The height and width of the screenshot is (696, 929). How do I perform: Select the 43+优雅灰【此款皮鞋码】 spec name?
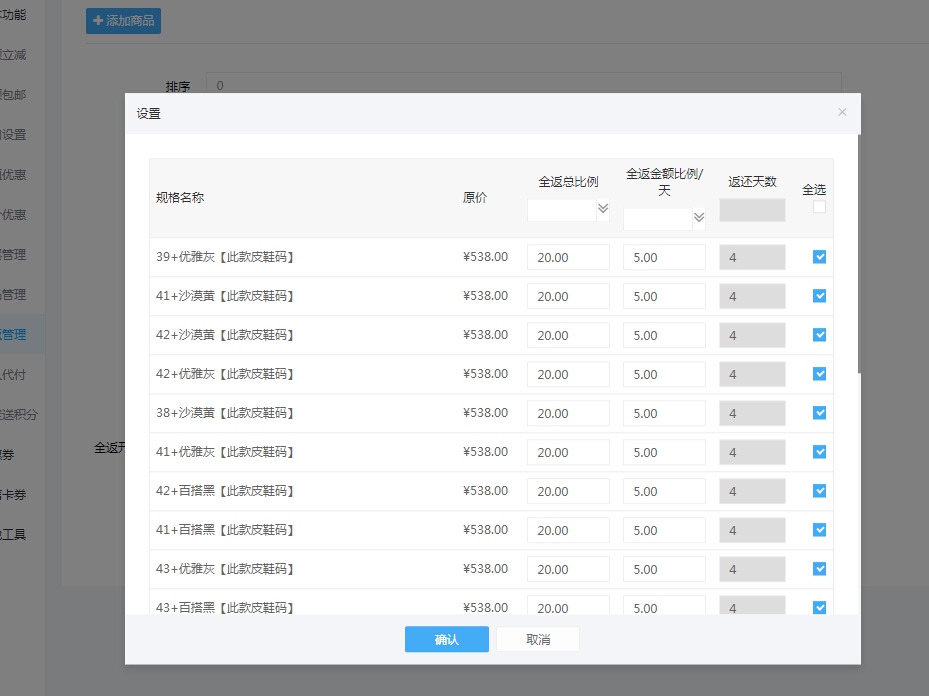pos(225,569)
